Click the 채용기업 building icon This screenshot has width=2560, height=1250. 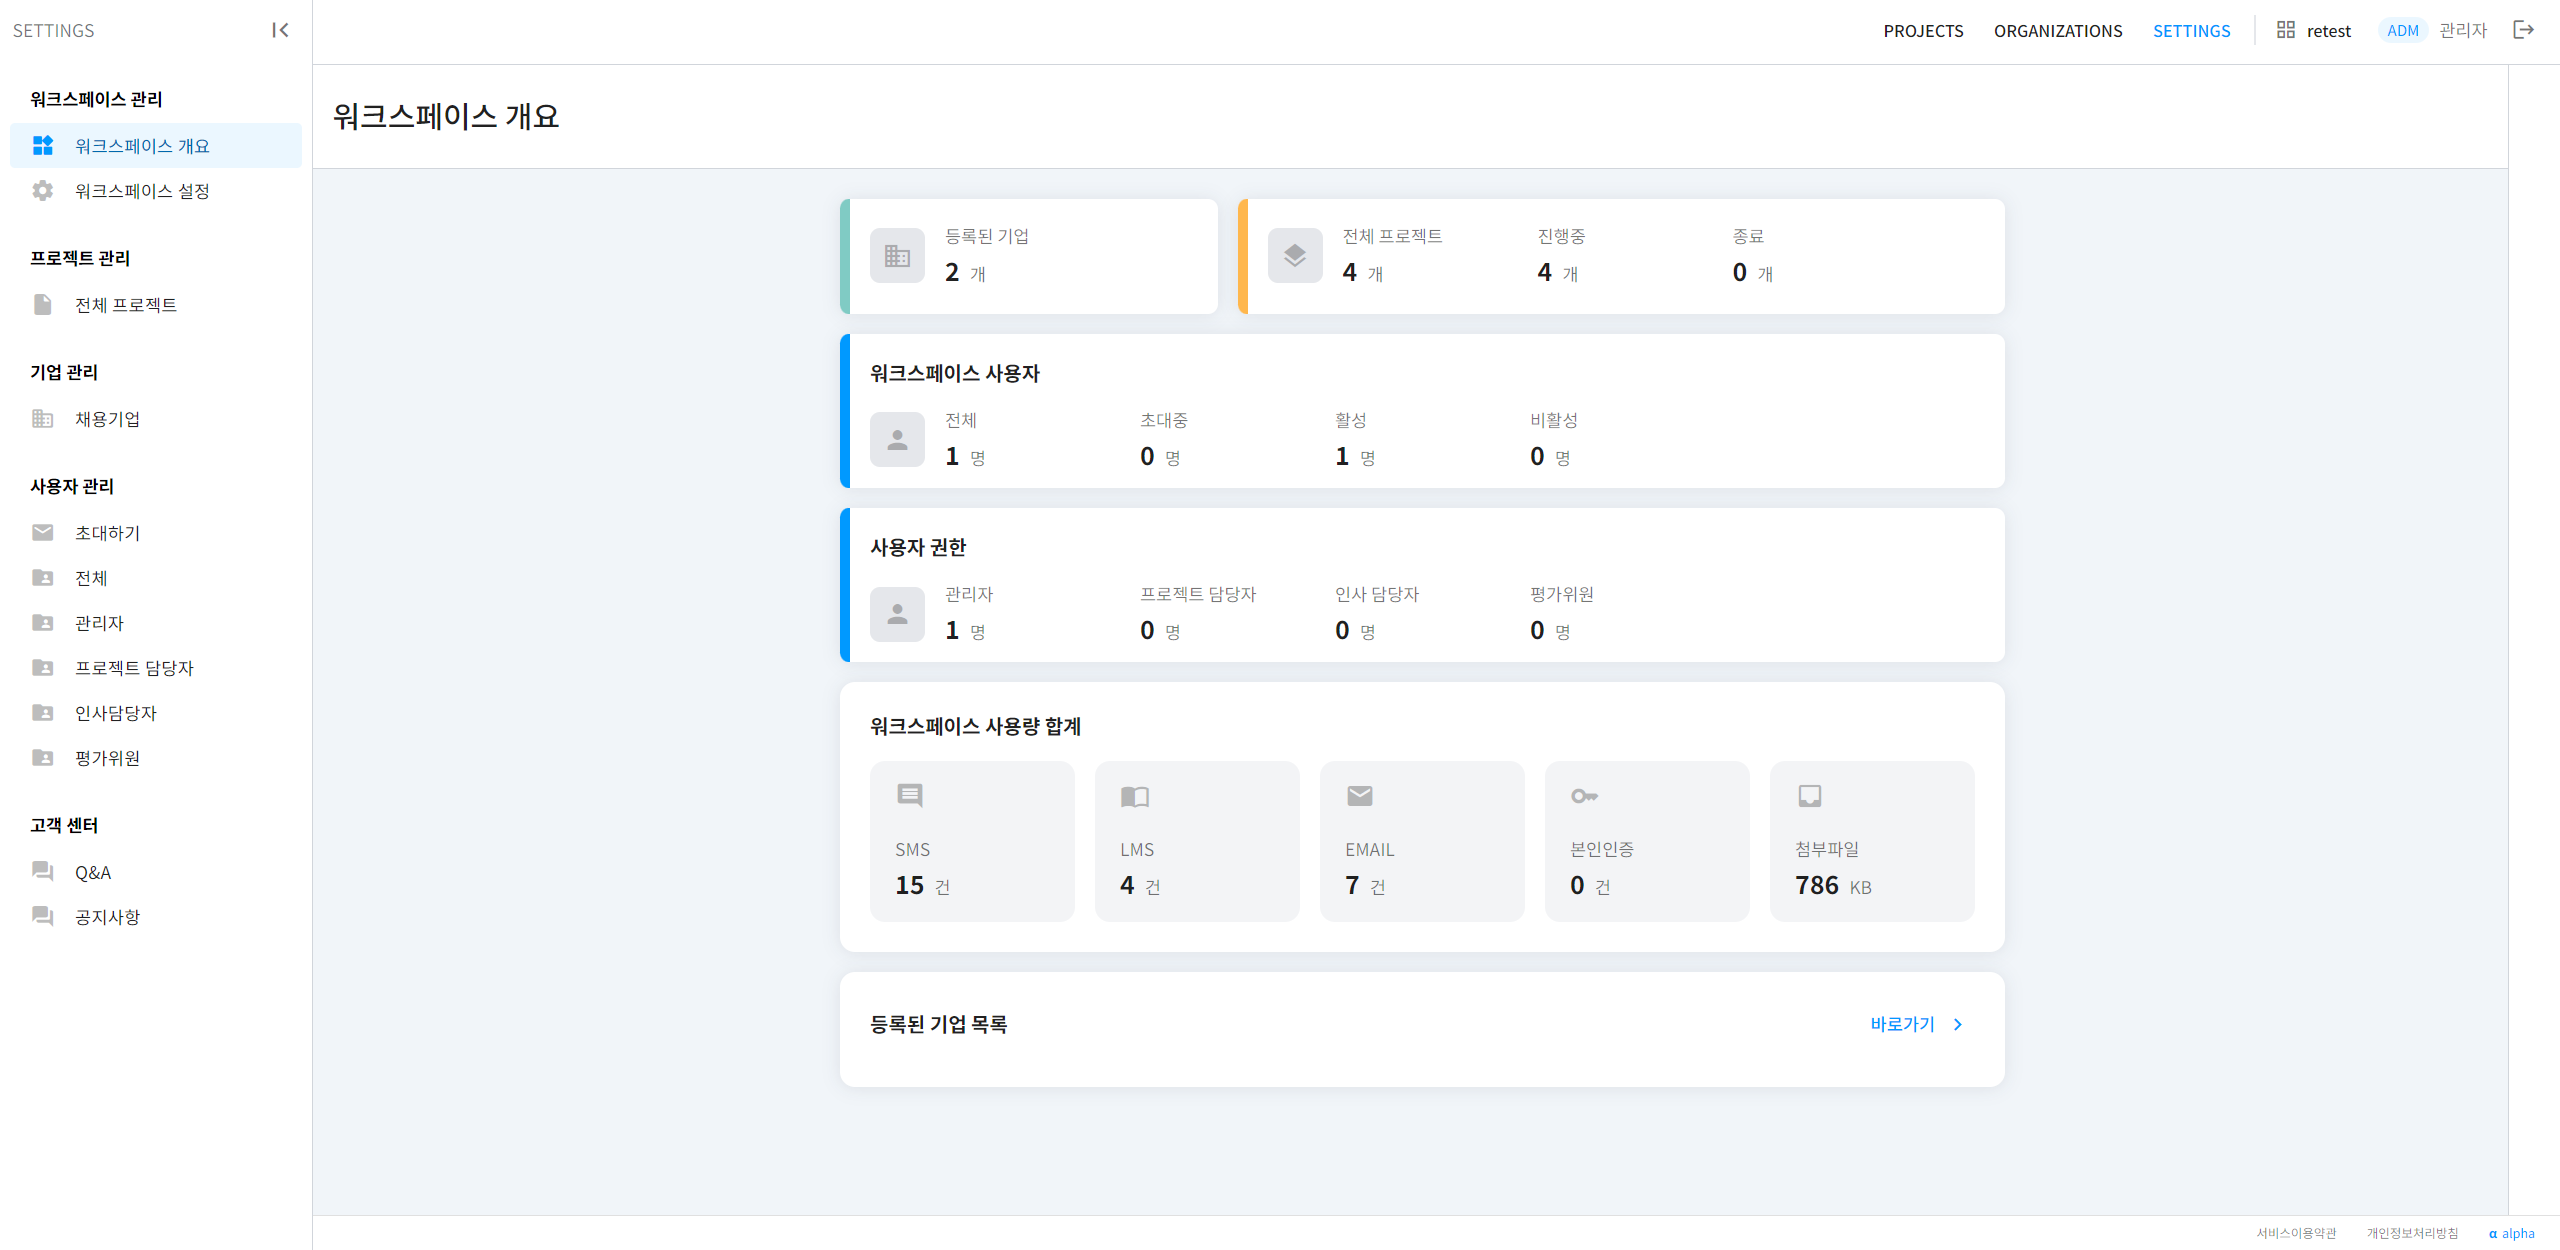[x=42, y=419]
